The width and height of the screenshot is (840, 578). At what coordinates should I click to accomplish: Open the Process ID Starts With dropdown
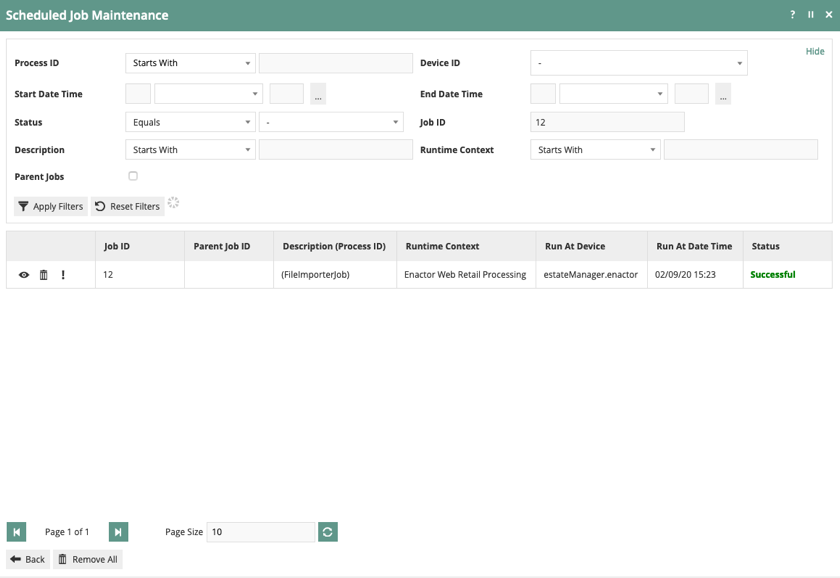click(x=190, y=63)
